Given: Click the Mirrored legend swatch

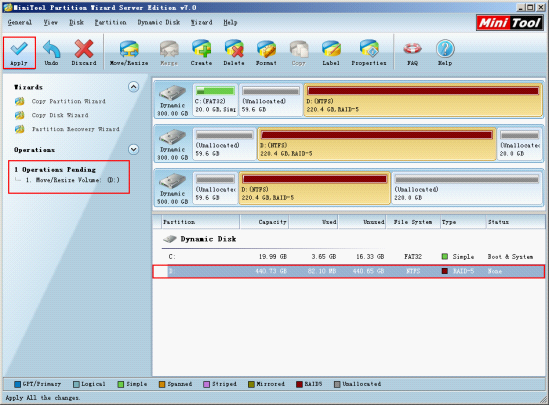Looking at the screenshot, I should (x=251, y=384).
